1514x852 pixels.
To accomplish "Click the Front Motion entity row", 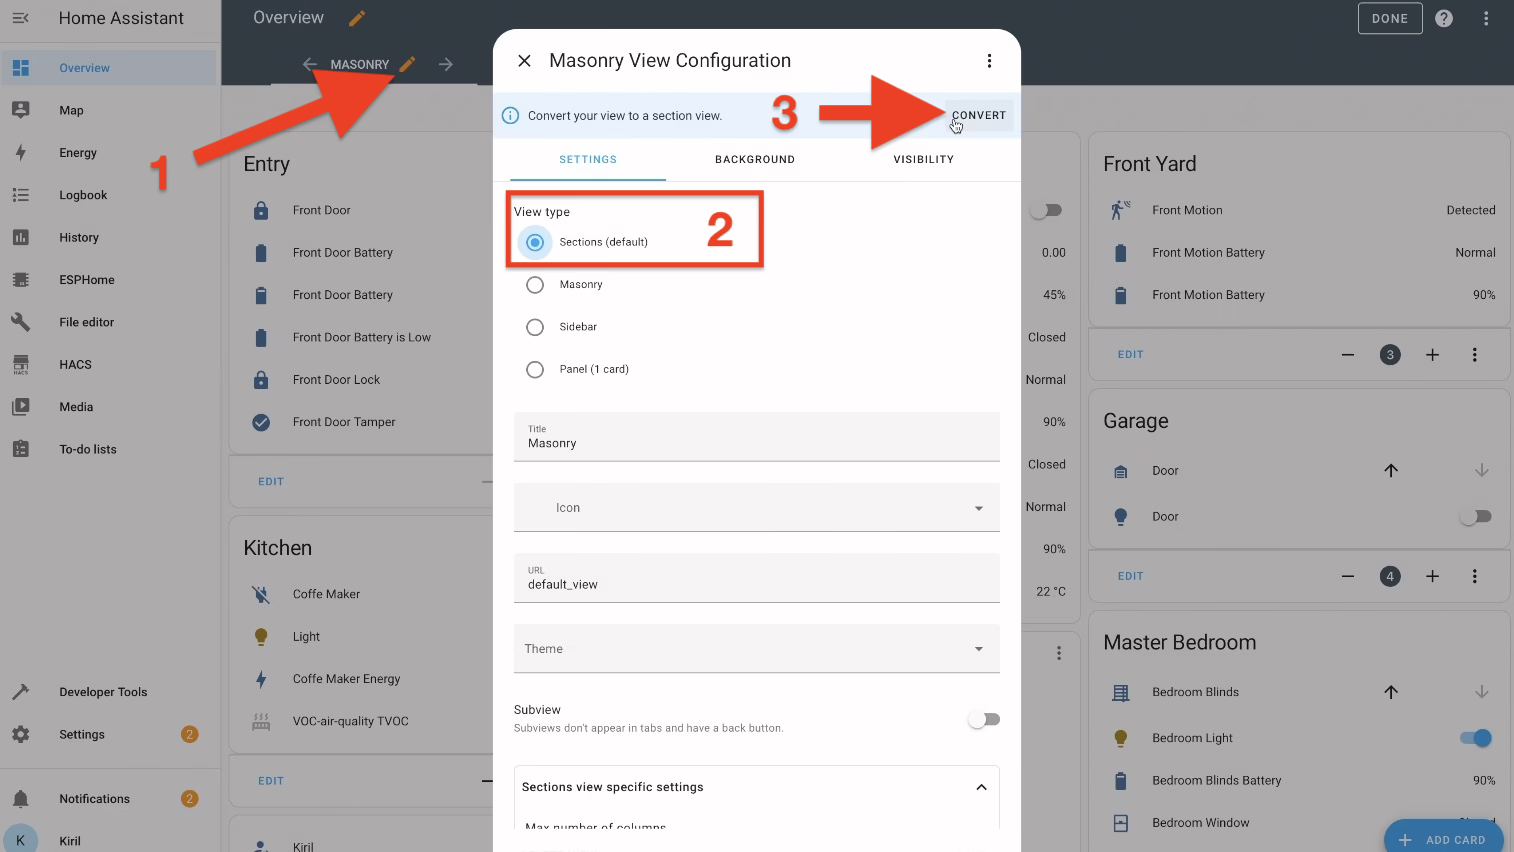I will pos(1303,210).
